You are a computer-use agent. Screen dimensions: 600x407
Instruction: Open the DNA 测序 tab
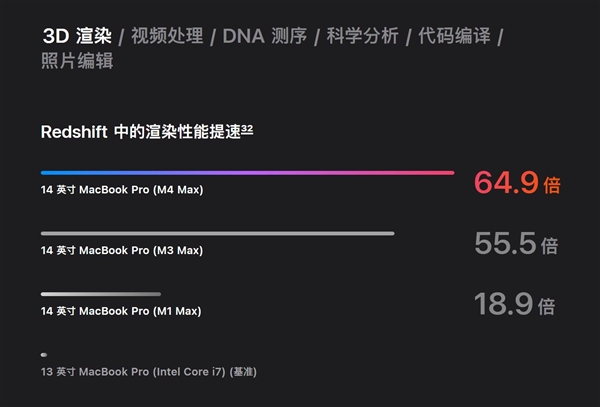263,36
